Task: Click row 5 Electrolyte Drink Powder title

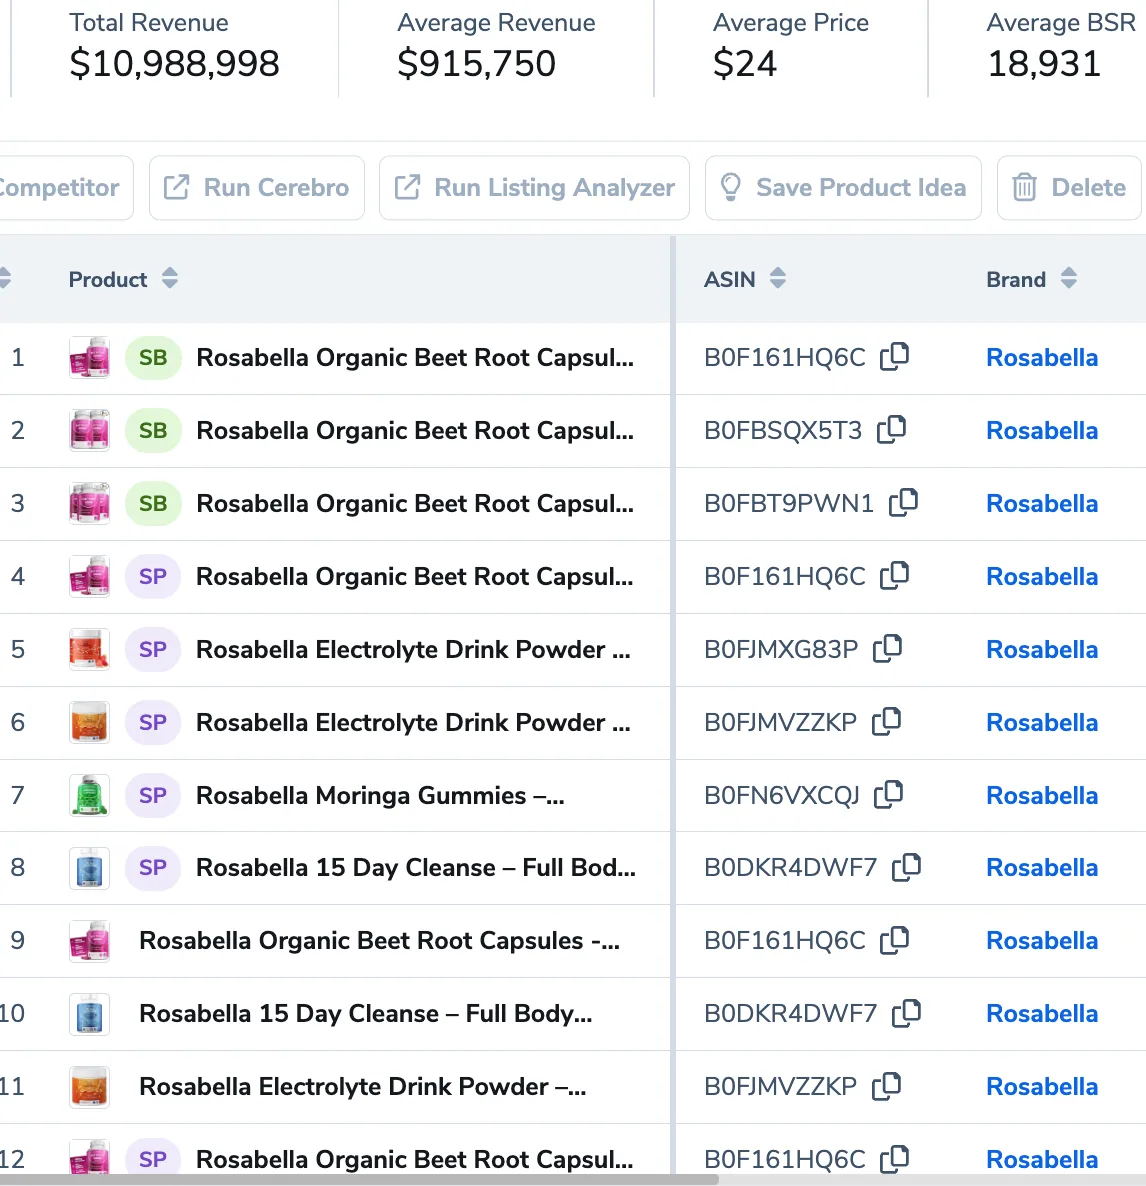Action: coord(413,649)
